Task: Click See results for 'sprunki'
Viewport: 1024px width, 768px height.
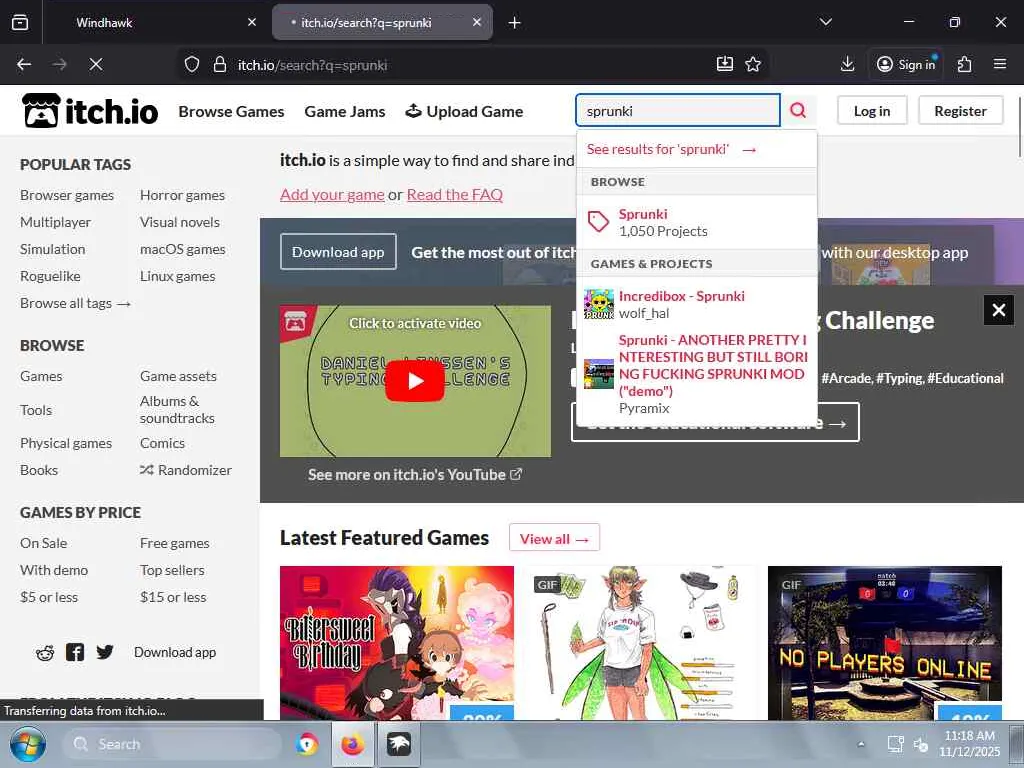Action: pyautogui.click(x=671, y=149)
